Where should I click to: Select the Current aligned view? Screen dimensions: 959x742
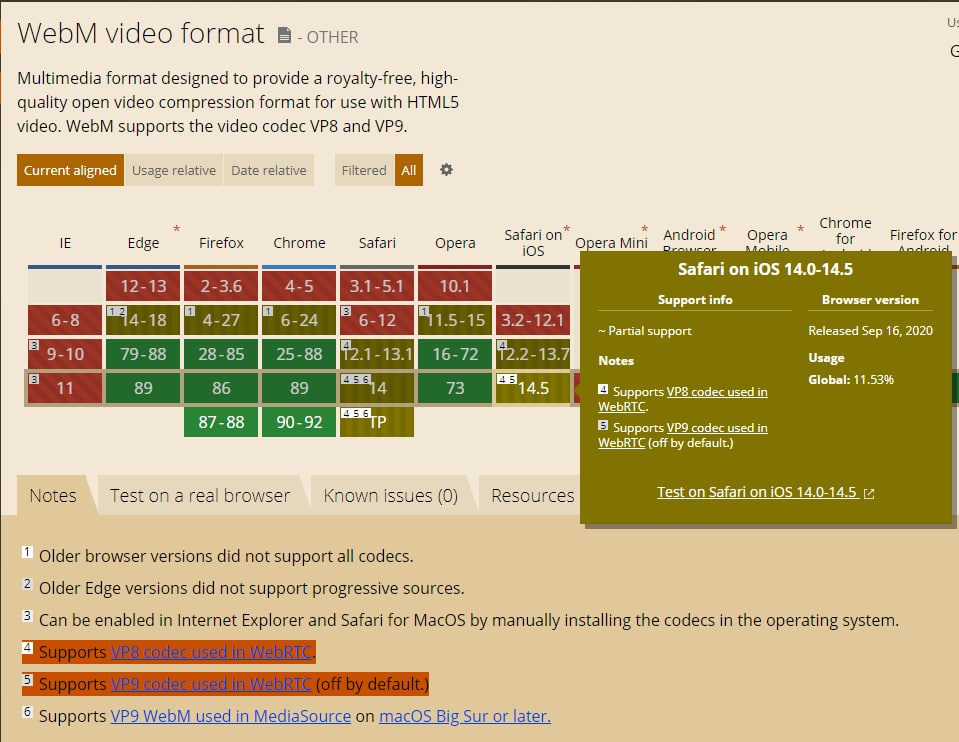tap(70, 170)
